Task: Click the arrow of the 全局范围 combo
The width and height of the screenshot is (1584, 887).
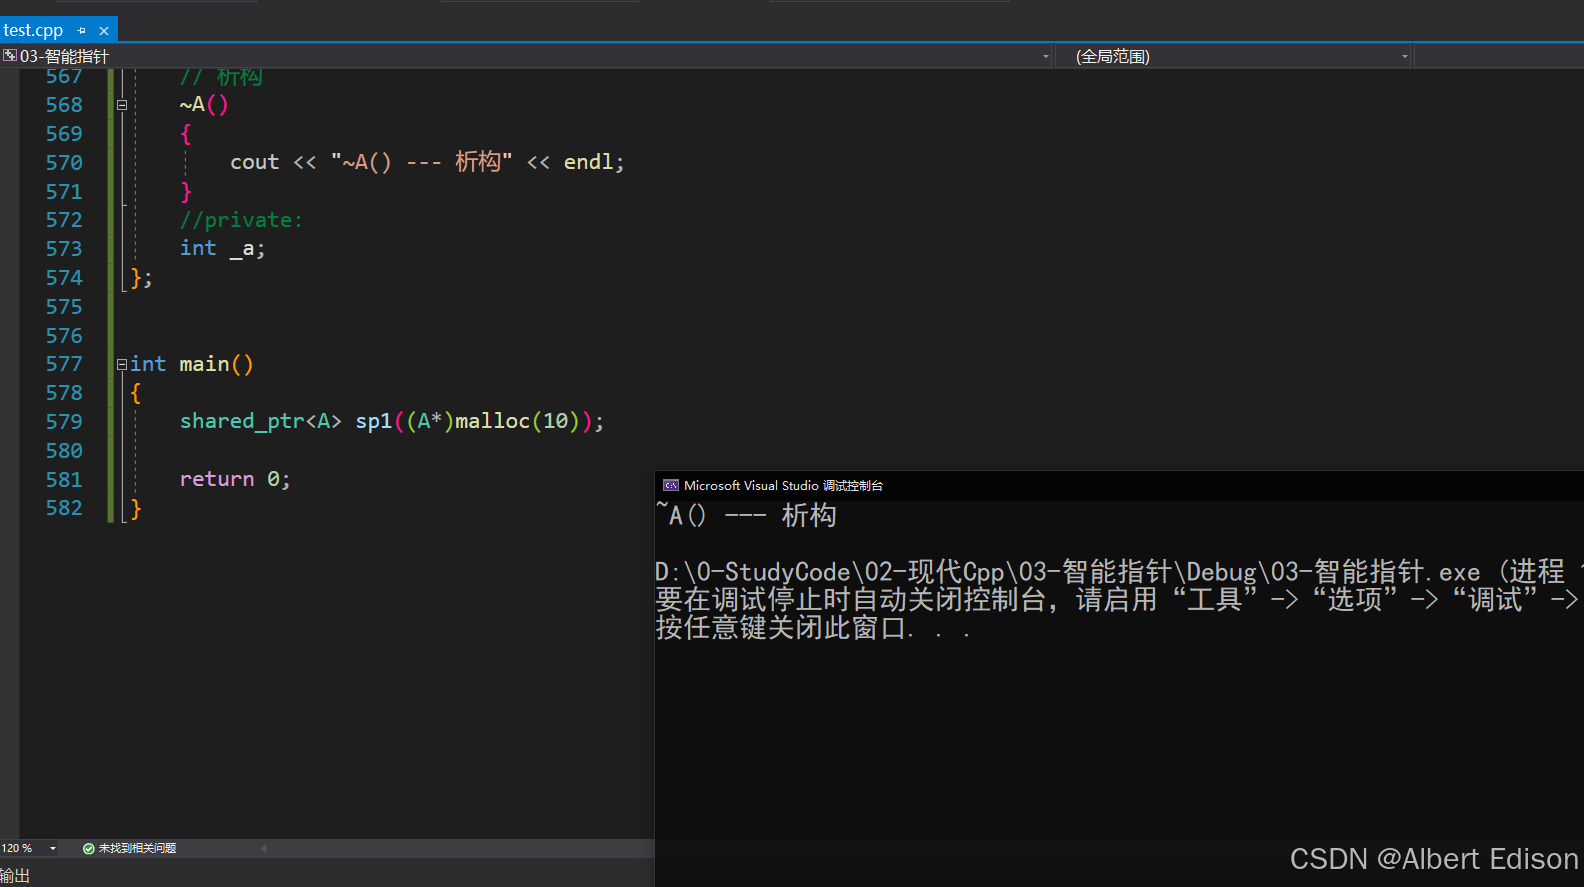Action: click(x=1405, y=56)
